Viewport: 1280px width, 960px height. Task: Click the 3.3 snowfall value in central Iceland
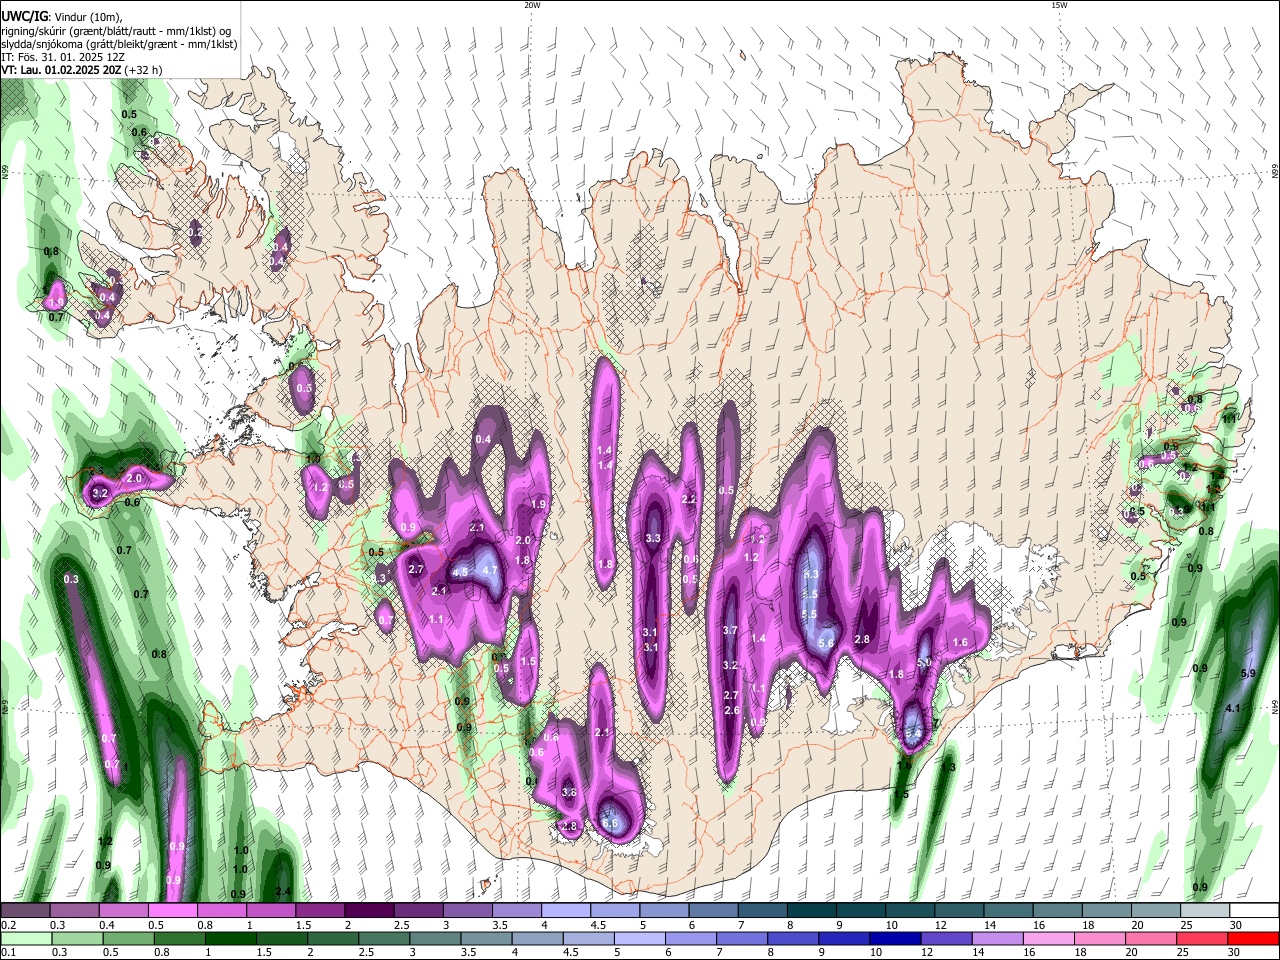(653, 538)
